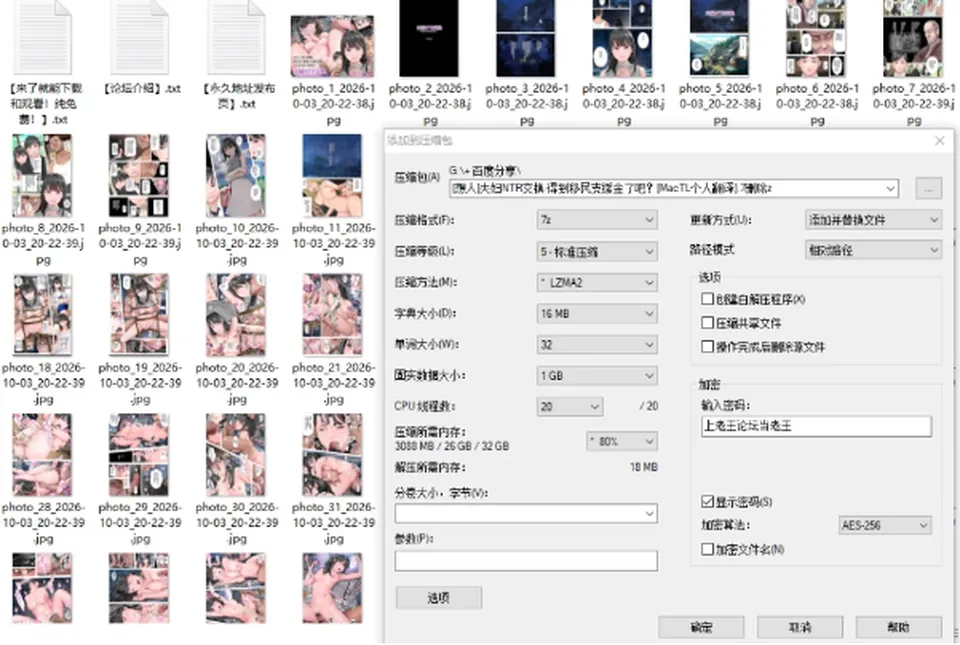Expand the 字典大小 16 MB dropdown
Image resolution: width=960 pixels, height=645 pixels.
[x=597, y=313]
